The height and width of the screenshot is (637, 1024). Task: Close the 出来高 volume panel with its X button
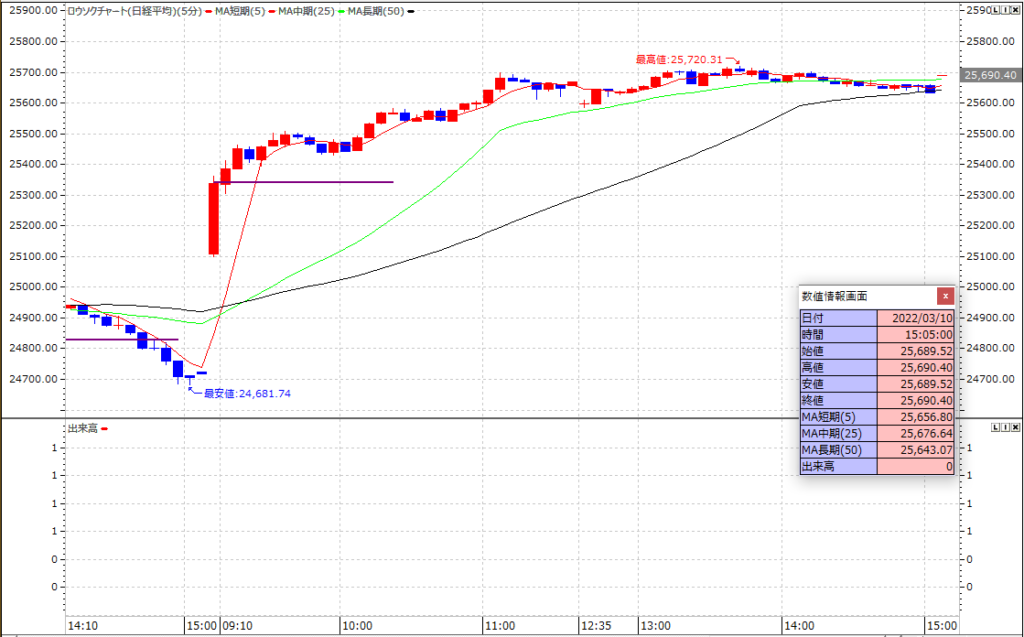(x=1016, y=427)
